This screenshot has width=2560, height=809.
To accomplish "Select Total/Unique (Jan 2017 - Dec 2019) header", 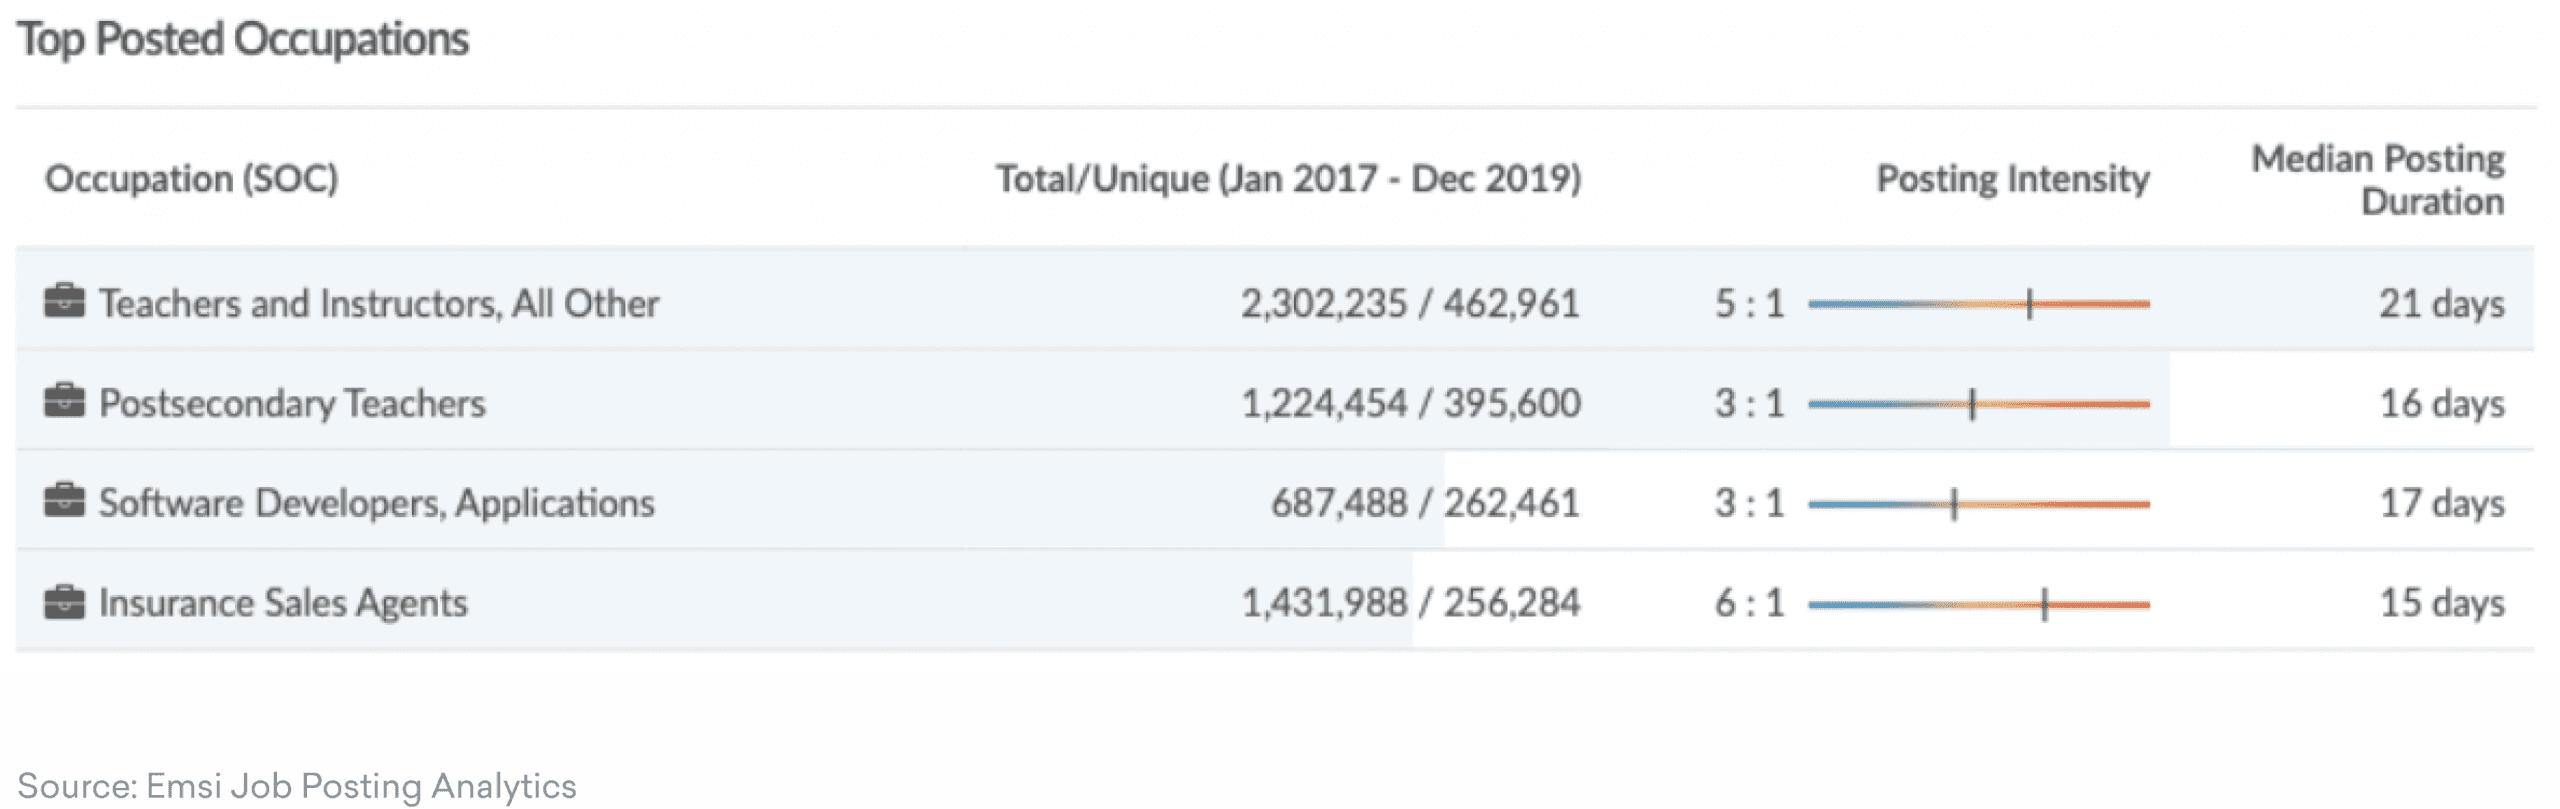I will tap(1288, 179).
